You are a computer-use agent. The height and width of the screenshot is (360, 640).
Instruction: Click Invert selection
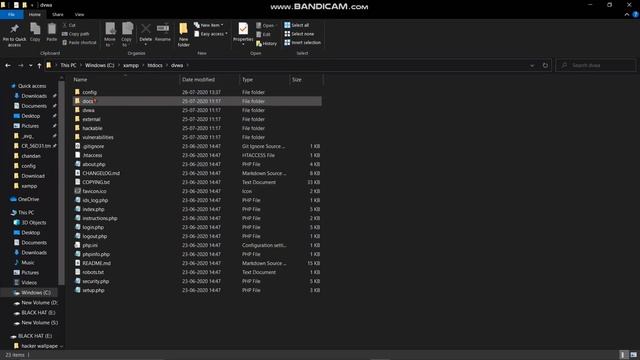click(302, 42)
